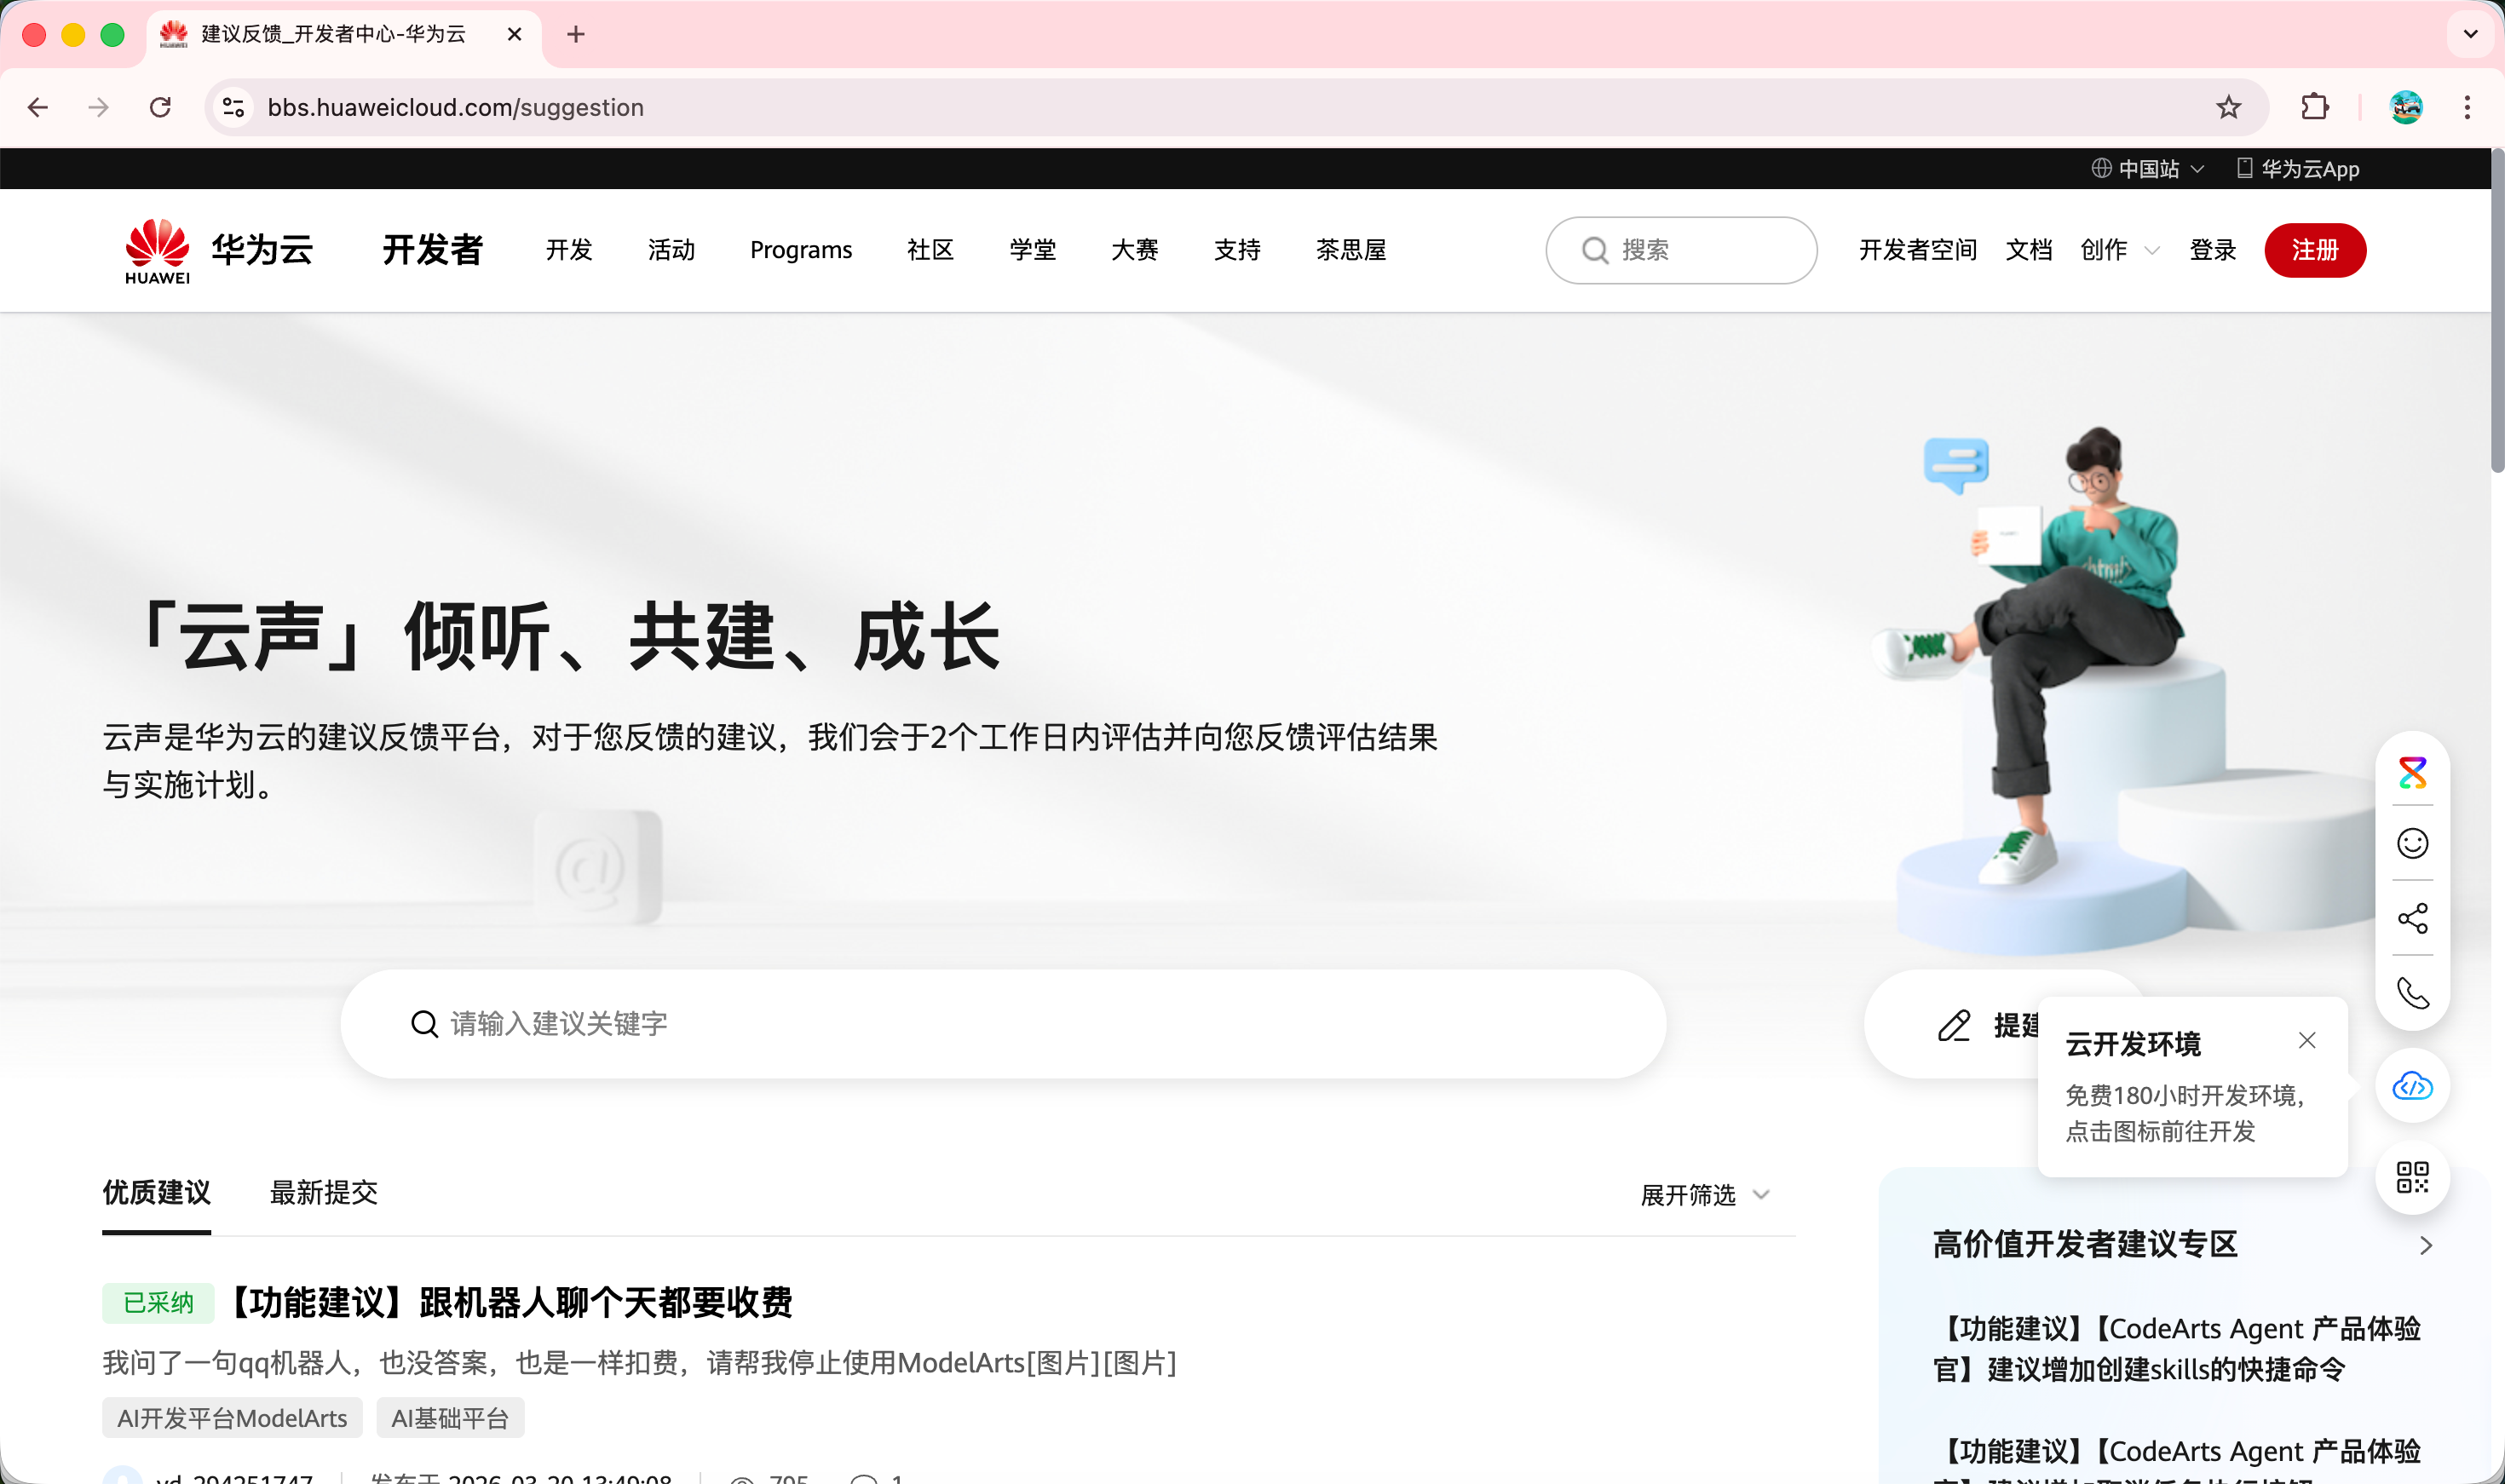
Task: Open the smiley feedback icon
Action: 2412,844
